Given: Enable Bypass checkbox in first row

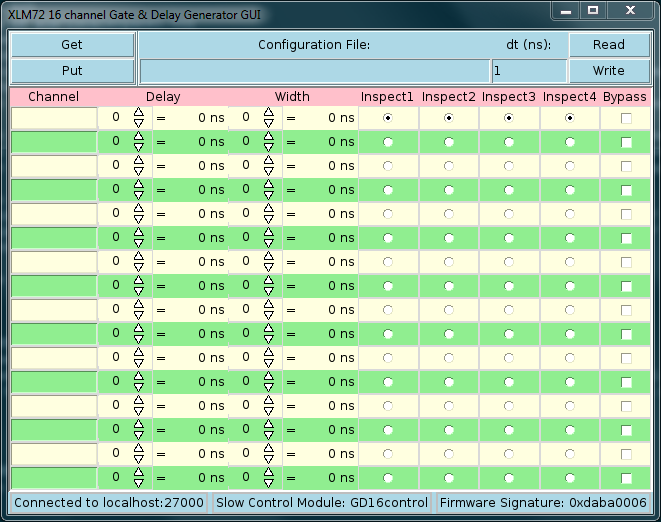Looking at the screenshot, I should pos(626,118).
